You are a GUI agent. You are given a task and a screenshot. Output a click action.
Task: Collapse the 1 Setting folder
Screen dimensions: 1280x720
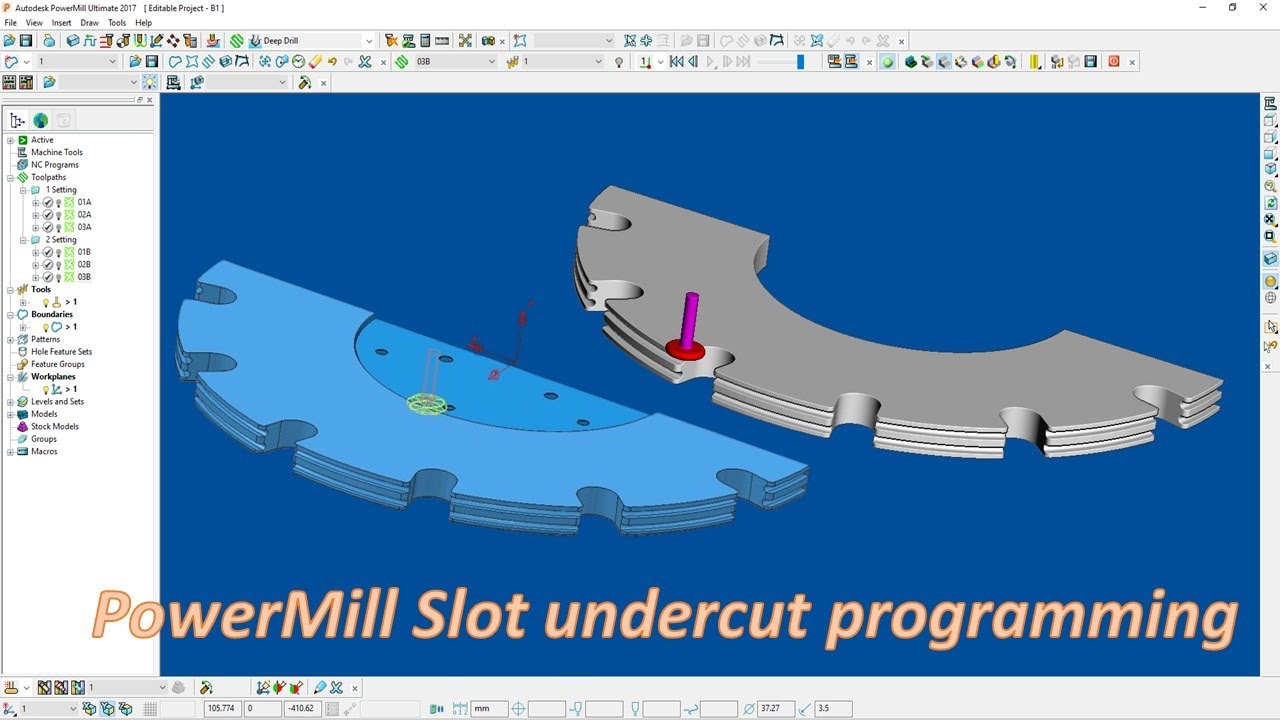click(x=23, y=190)
